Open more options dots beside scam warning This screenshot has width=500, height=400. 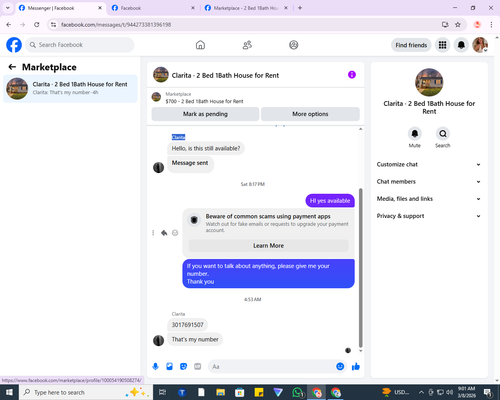pyautogui.click(x=153, y=233)
